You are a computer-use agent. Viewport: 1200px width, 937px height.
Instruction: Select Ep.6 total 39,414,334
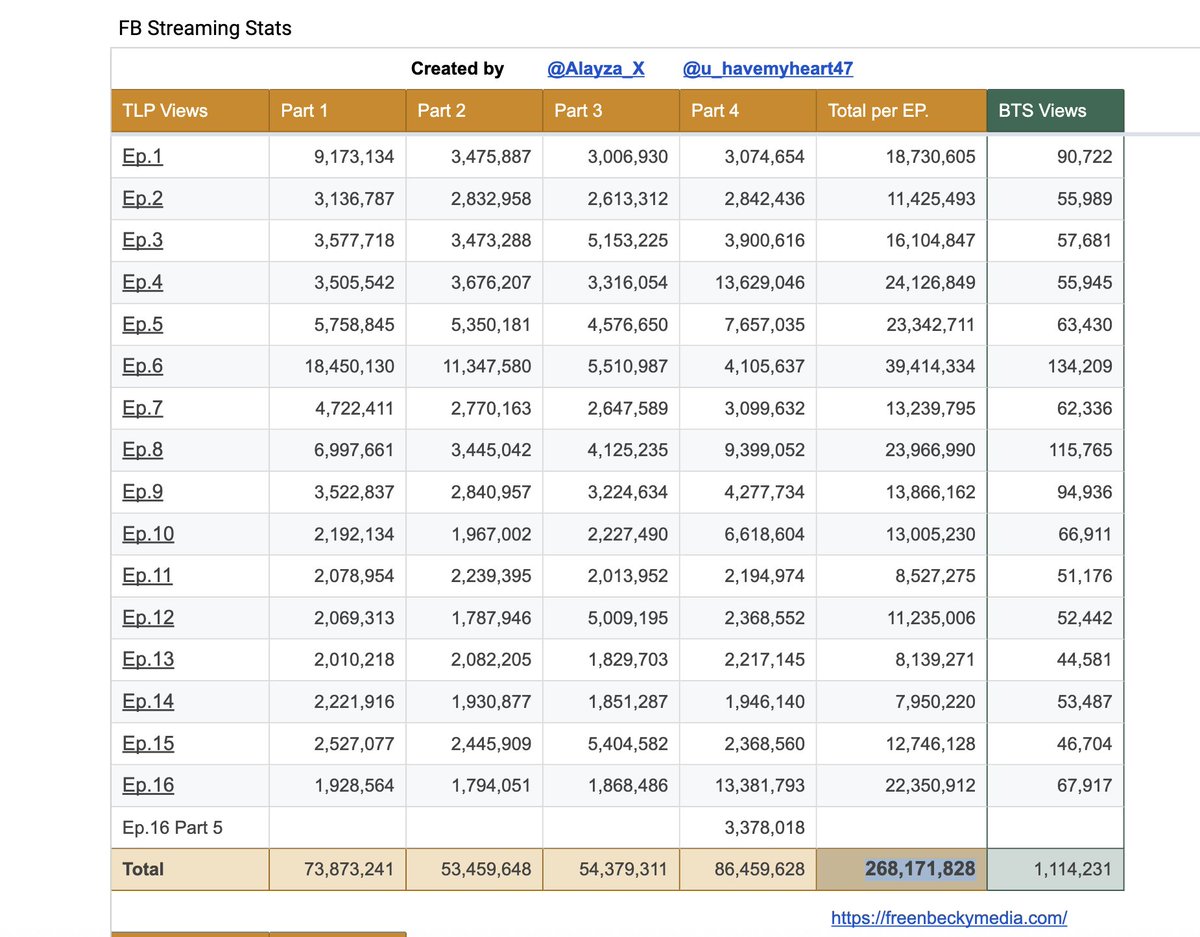tap(902, 366)
